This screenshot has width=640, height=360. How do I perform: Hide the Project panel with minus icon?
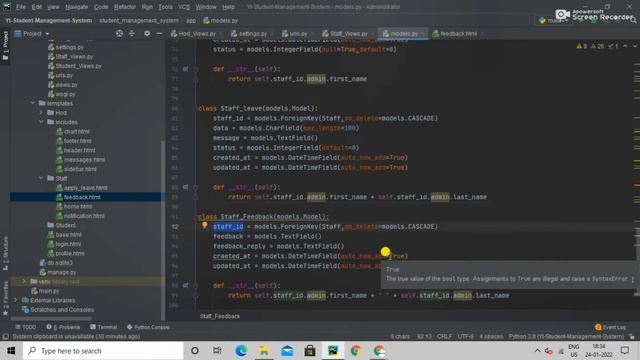159,33
